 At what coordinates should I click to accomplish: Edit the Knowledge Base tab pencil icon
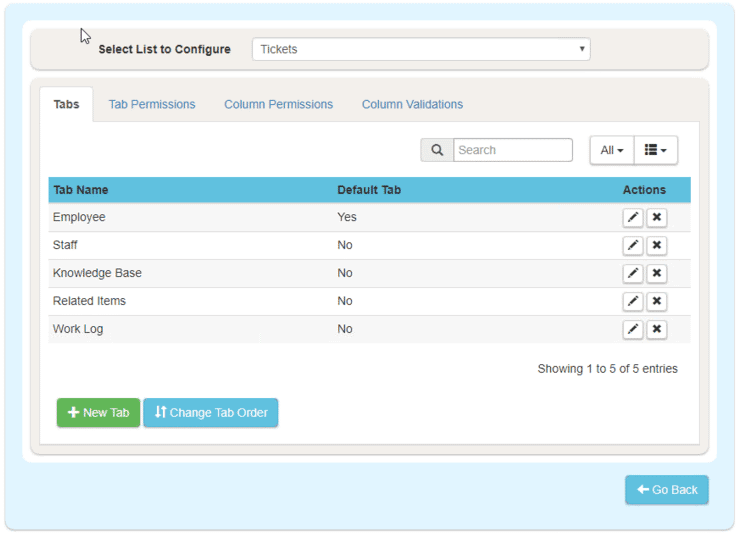click(x=632, y=273)
